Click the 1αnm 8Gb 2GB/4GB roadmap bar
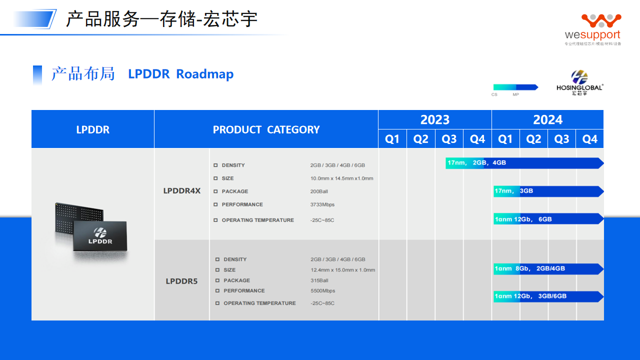This screenshot has width=640, height=360. [549, 269]
